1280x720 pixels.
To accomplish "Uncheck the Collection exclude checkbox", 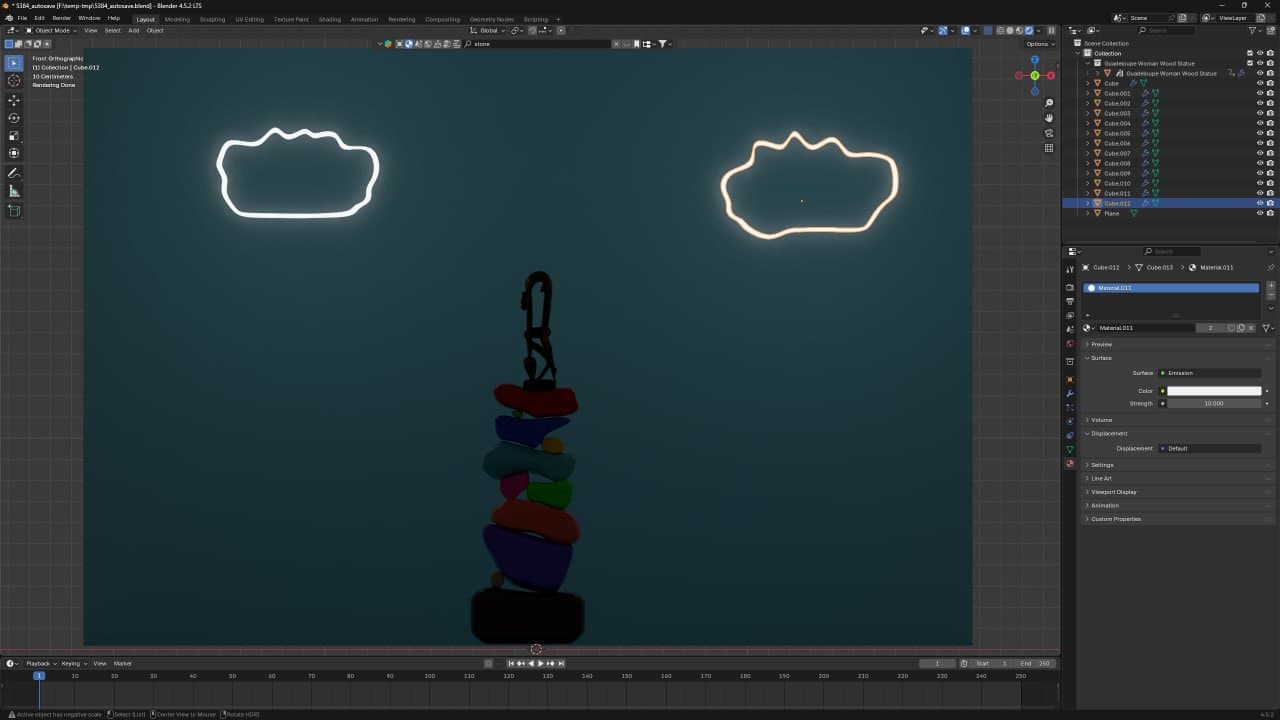I will tap(1249, 53).
